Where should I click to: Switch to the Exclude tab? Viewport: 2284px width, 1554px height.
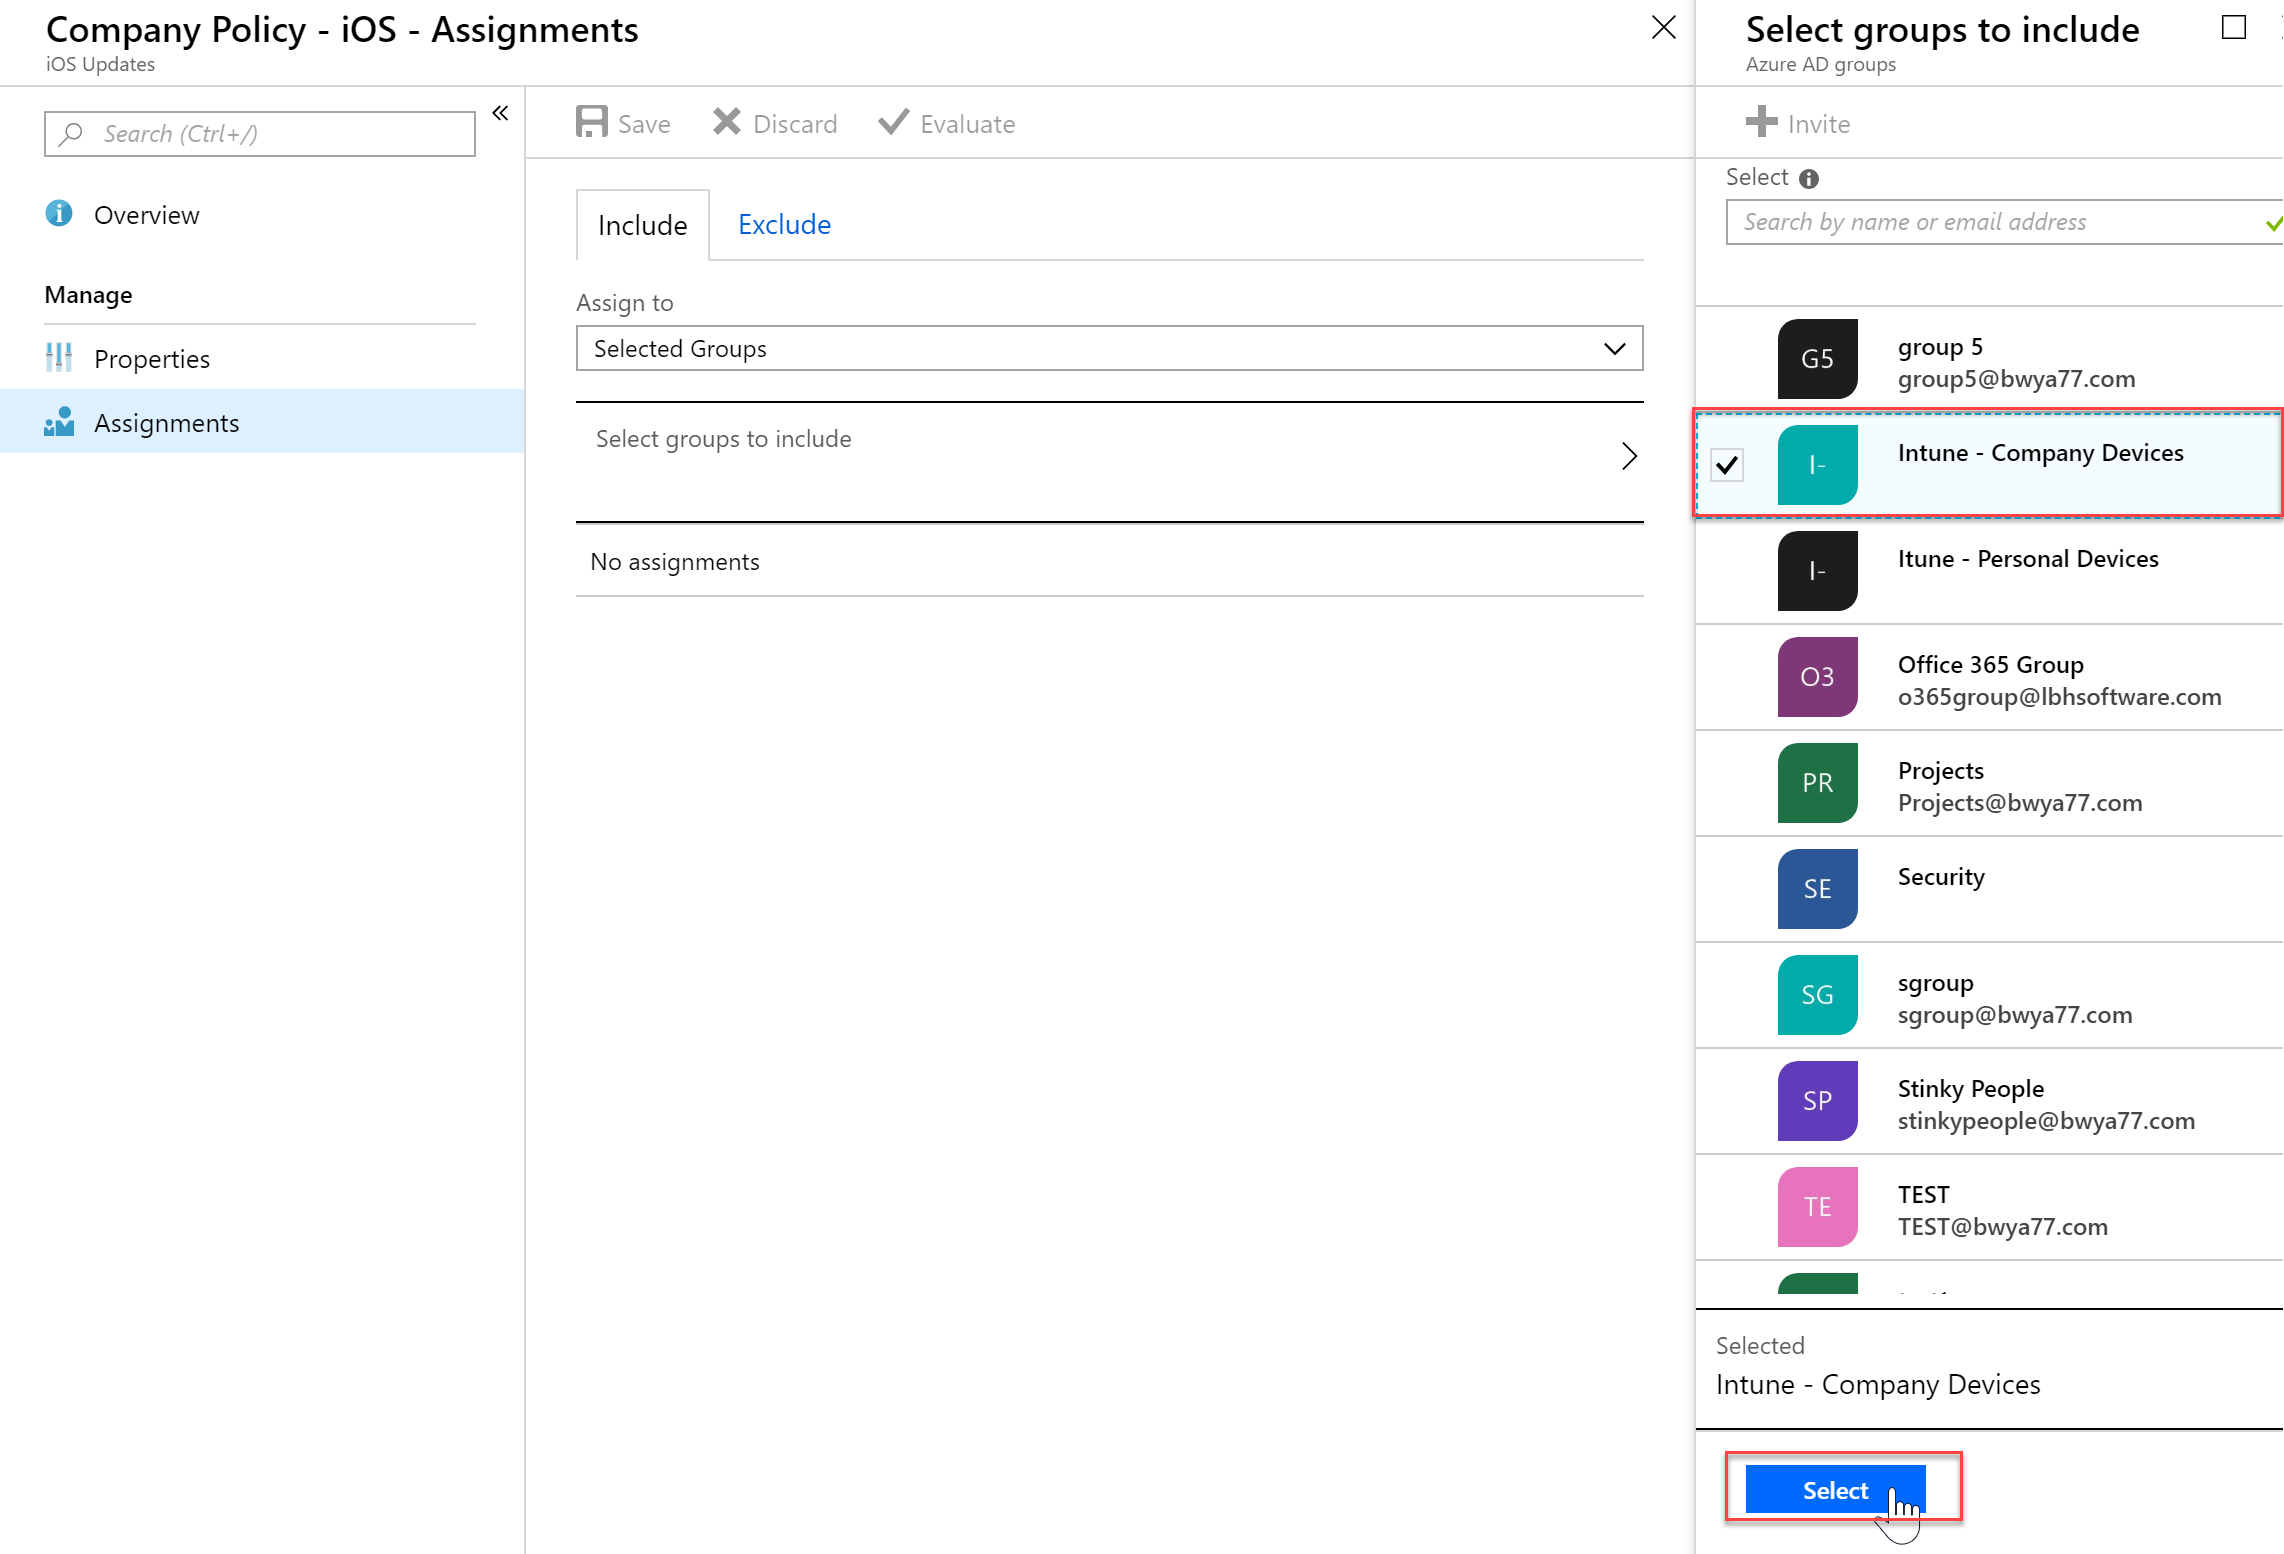pos(784,225)
